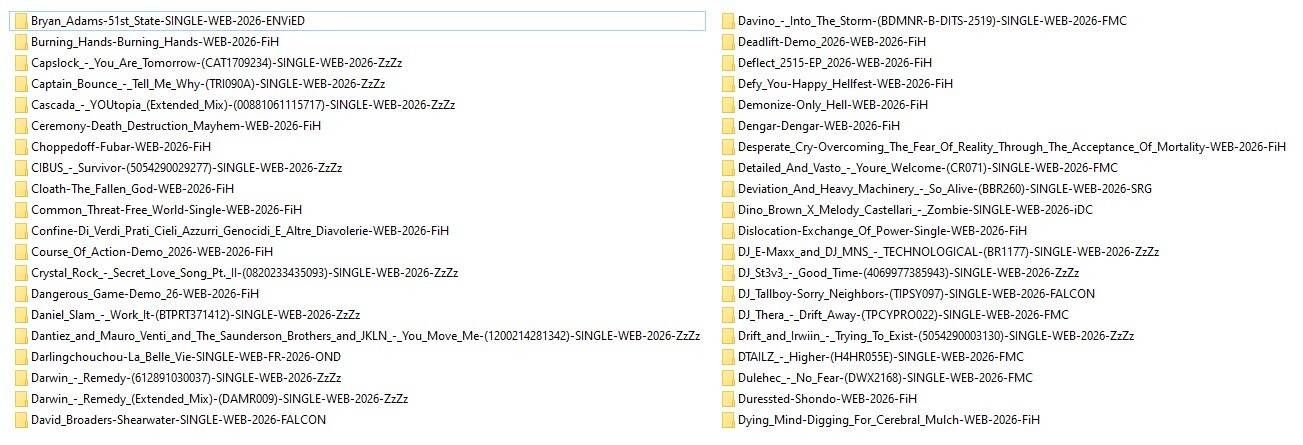The image size is (1303, 445).
Task: Click DJ_St3v3_-_Good_Time folder name
Action: point(908,272)
